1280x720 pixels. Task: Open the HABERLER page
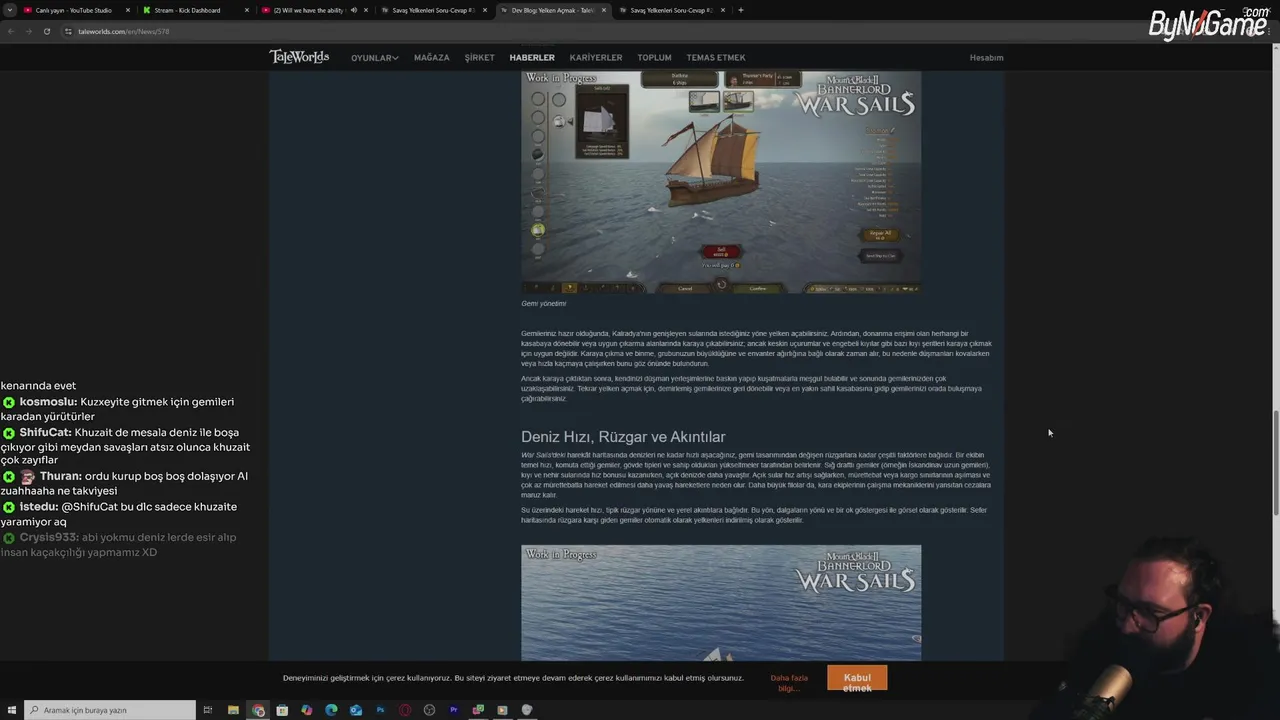click(x=532, y=58)
